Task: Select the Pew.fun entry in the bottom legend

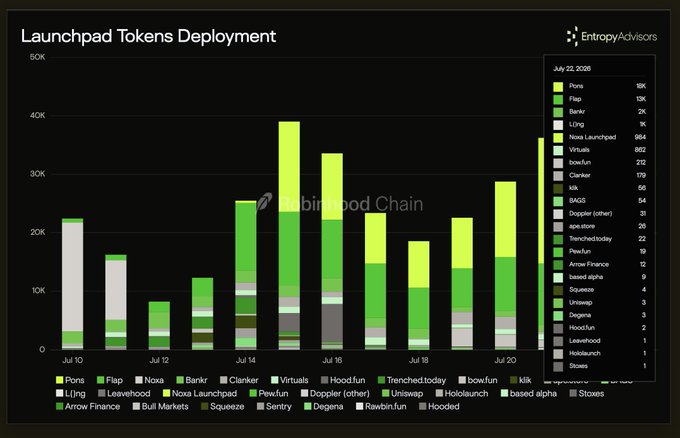Action: (x=269, y=393)
